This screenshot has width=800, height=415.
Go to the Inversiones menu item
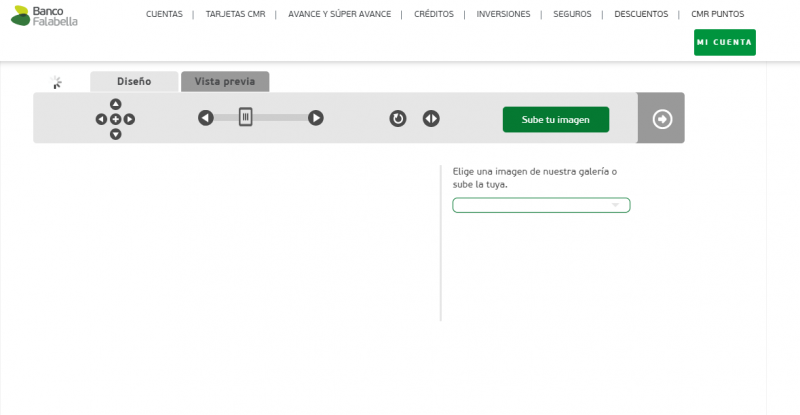(x=504, y=15)
